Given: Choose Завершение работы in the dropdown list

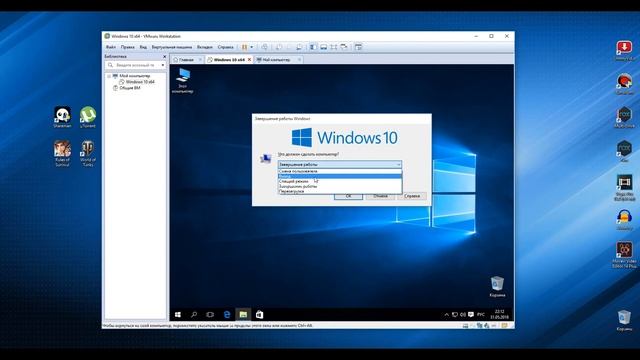Looking at the screenshot, I should coord(340,186).
